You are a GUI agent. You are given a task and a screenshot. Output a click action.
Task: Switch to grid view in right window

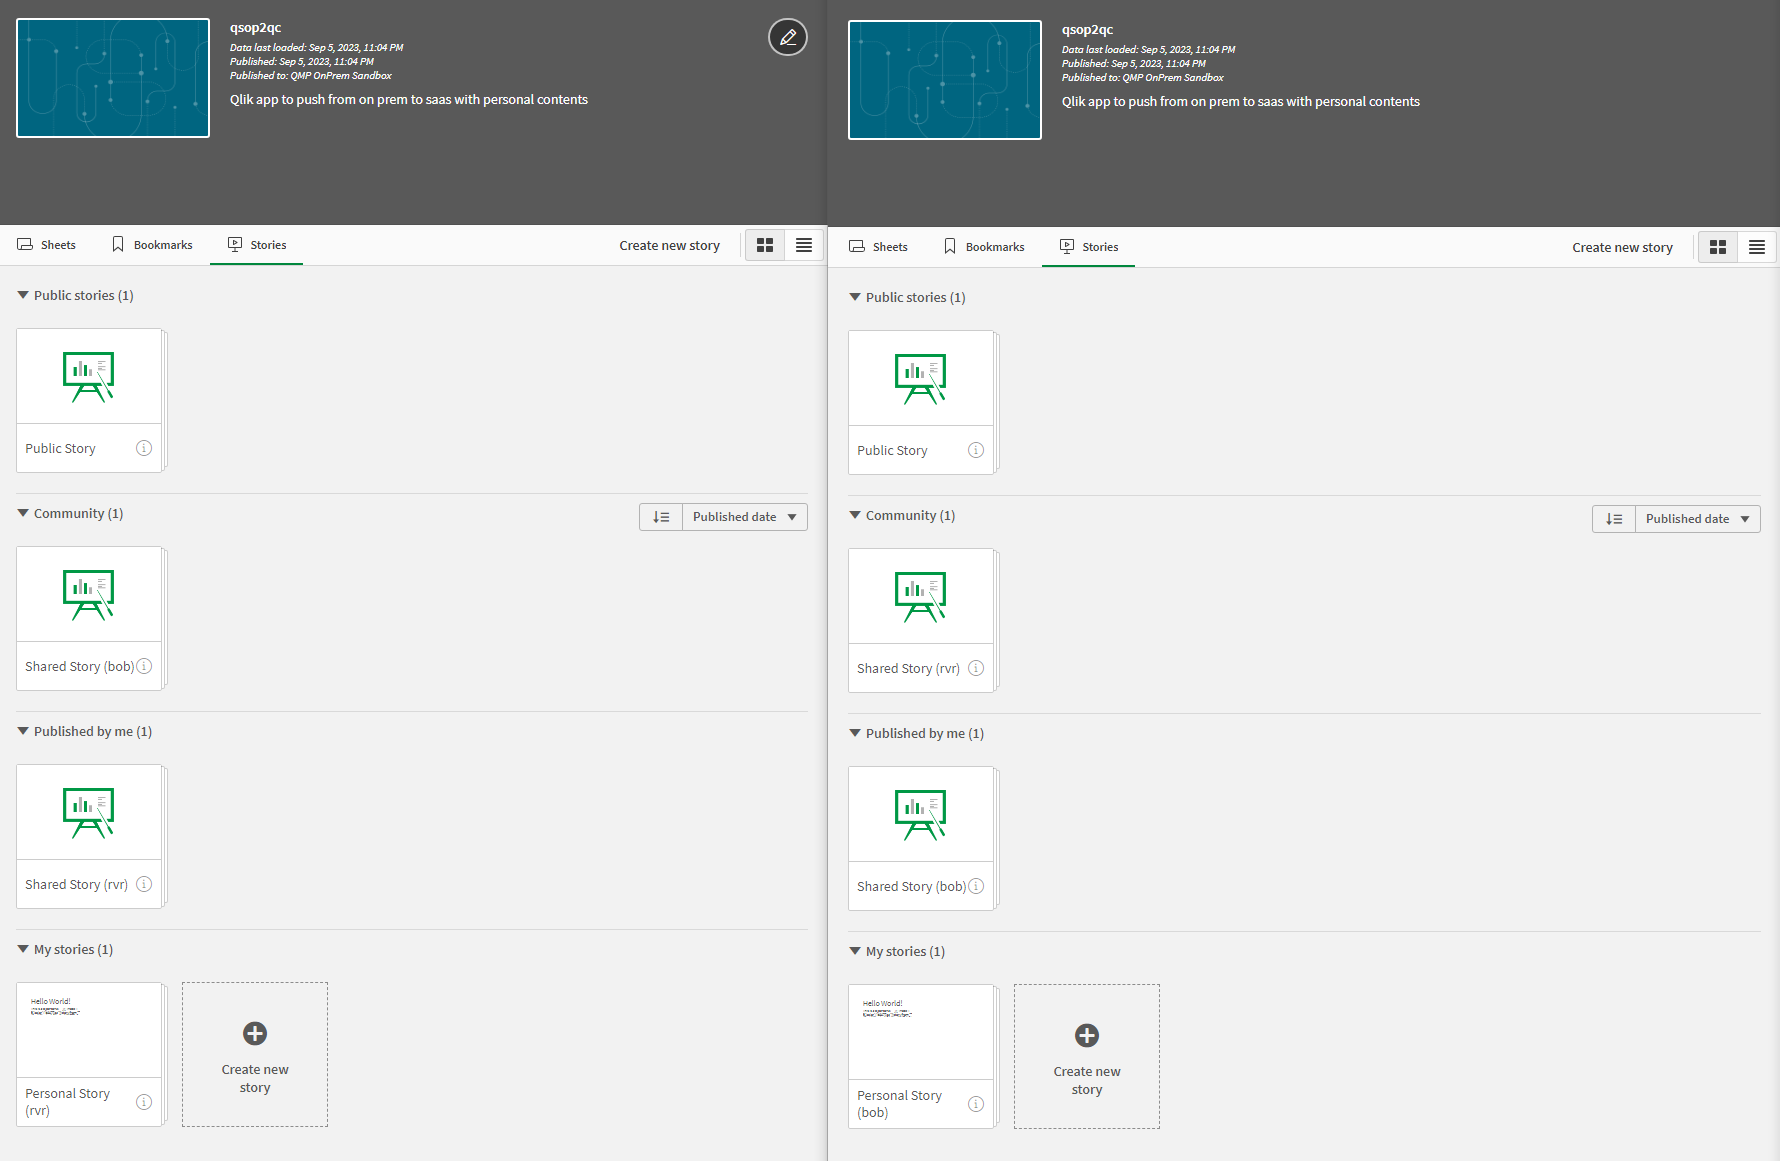click(1718, 247)
